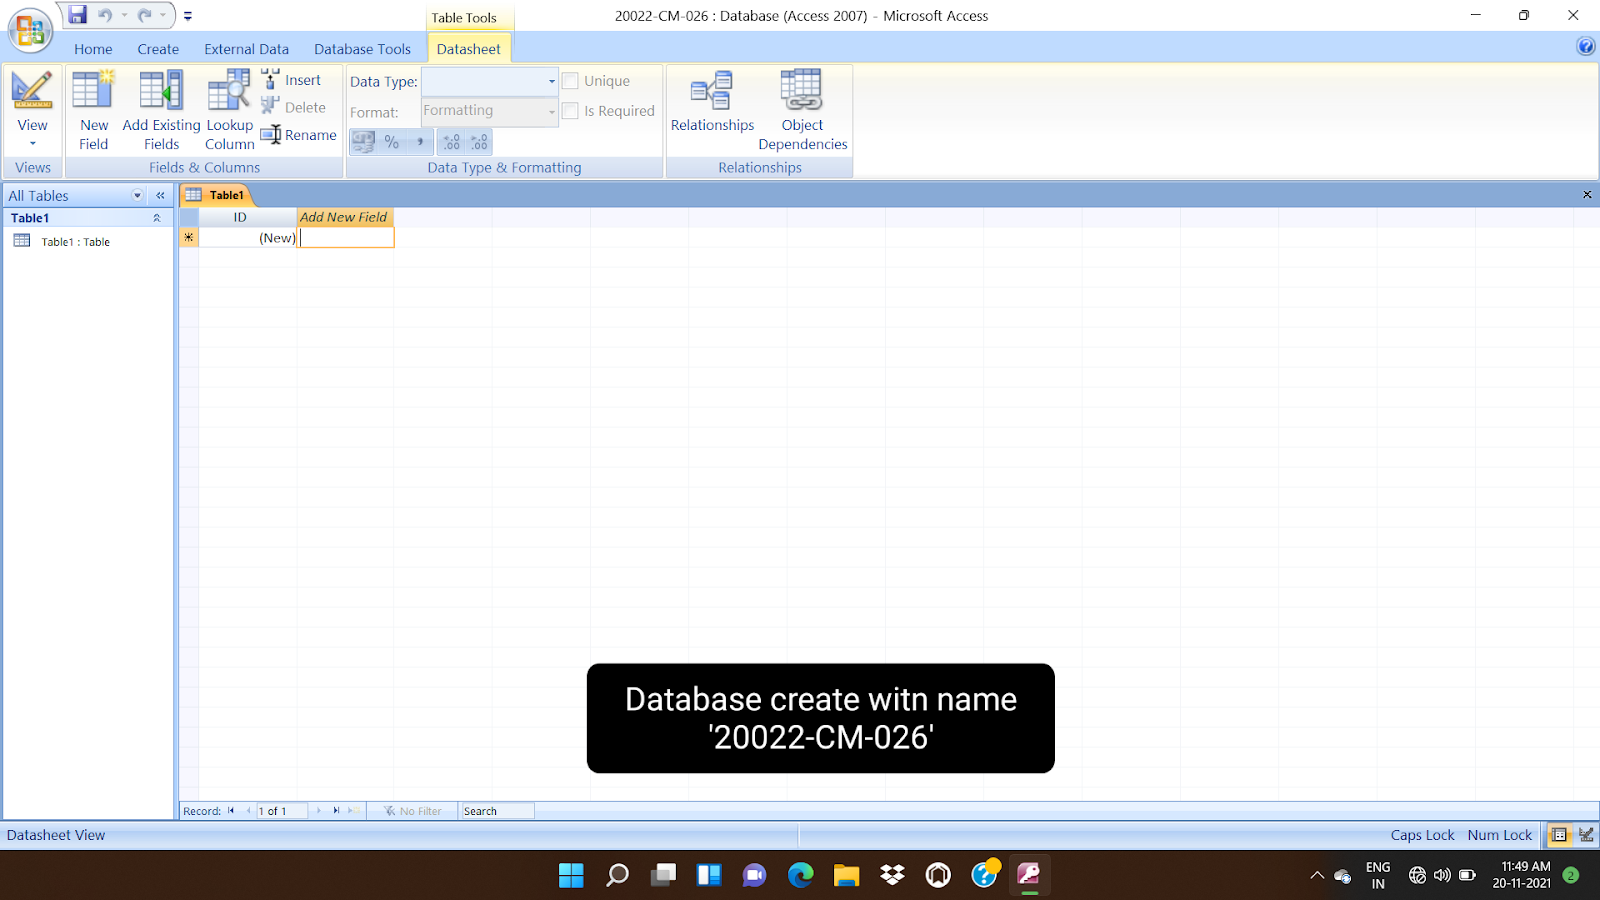Go to first record
1600x900 pixels.
point(231,811)
